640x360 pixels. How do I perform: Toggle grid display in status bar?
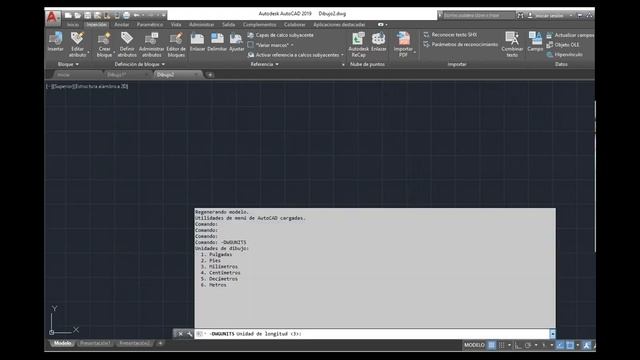(492, 345)
